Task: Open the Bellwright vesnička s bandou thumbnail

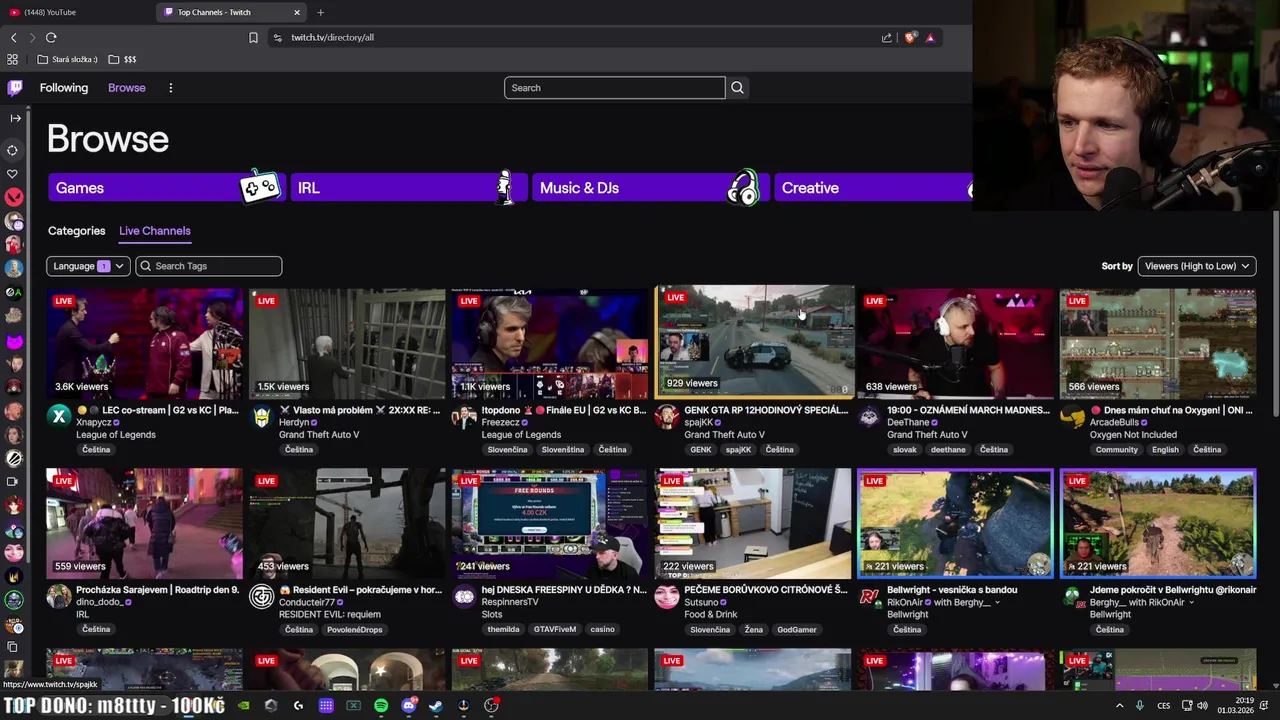Action: click(955, 523)
